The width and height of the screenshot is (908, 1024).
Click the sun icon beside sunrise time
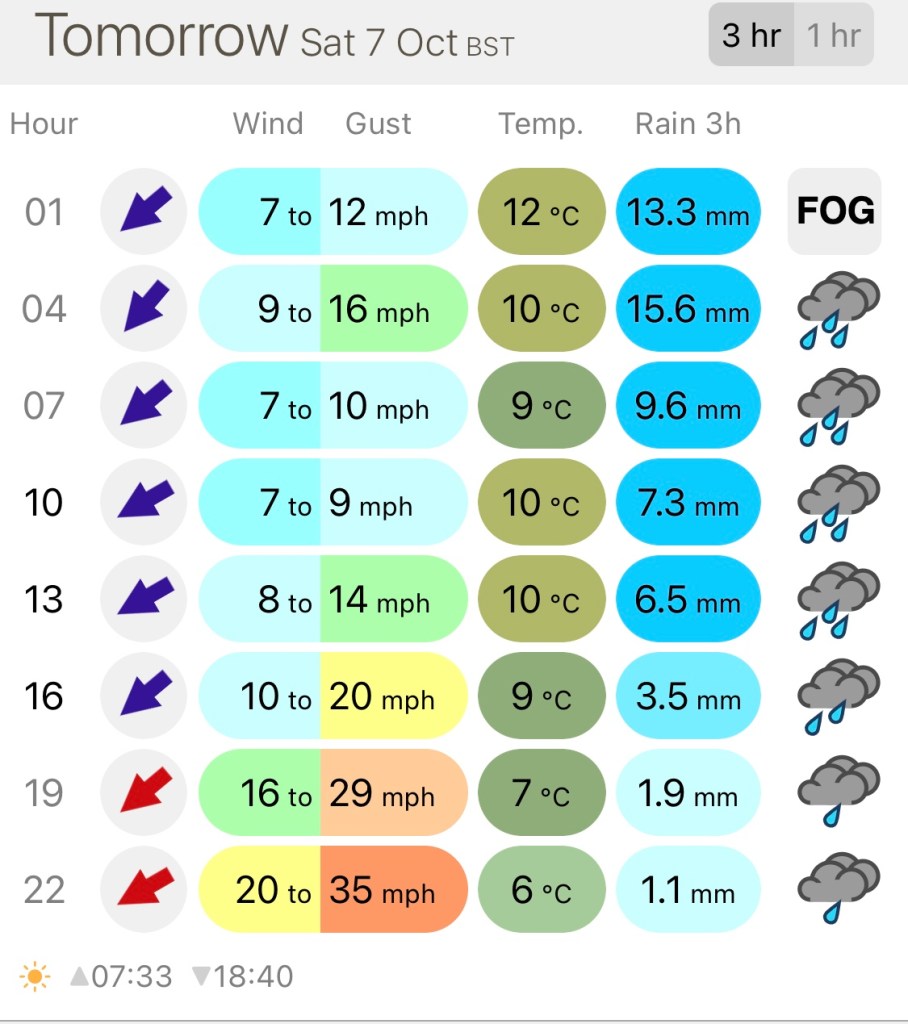(x=35, y=975)
